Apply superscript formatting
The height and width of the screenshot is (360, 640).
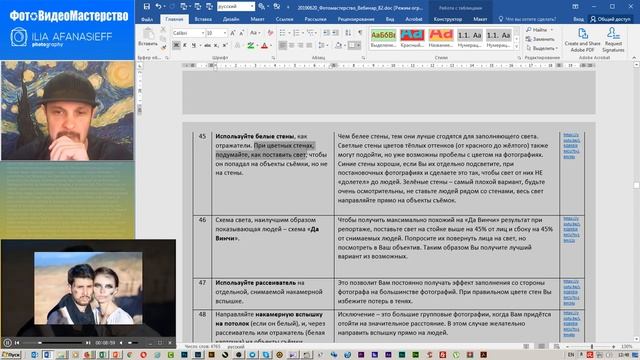coord(224,45)
